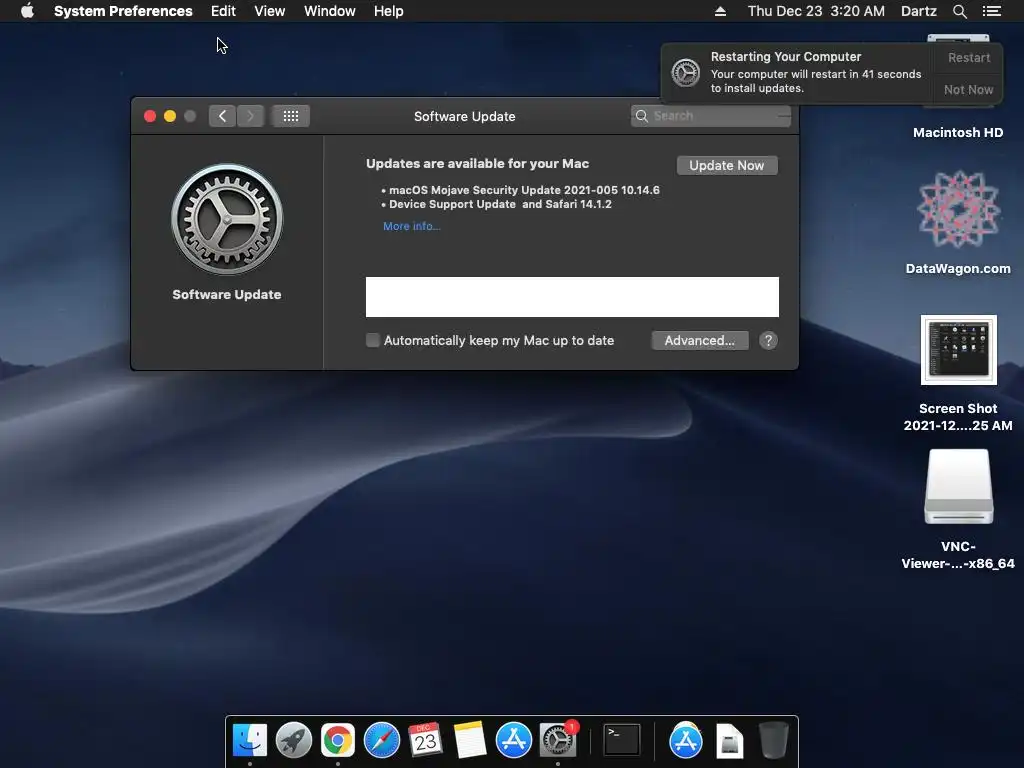Select Macintosh HD desktop drive
Screen dimensions: 1024x768
click(958, 133)
